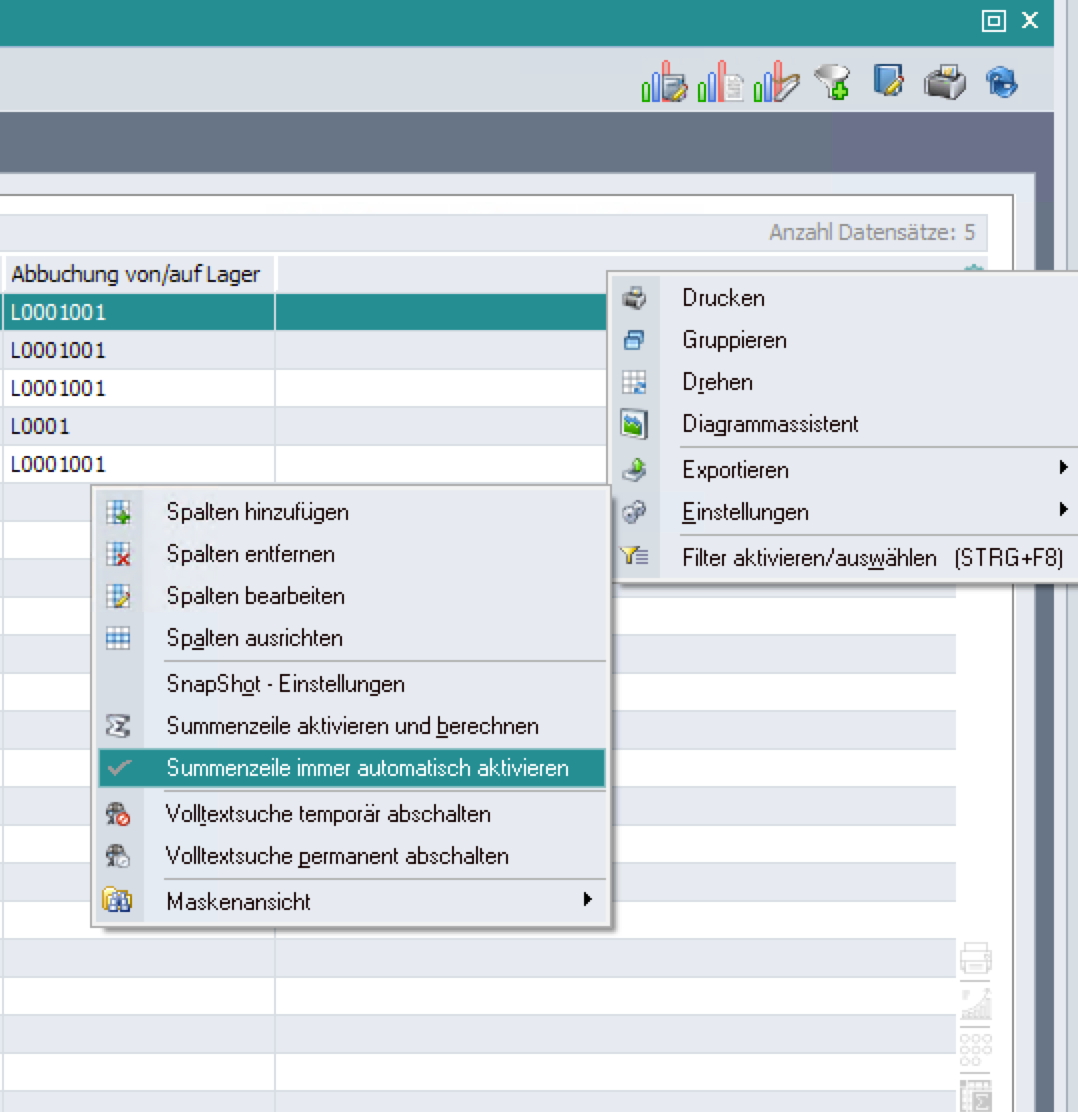1078x1112 pixels.
Task: Click the grey printer icon in side strip
Action: 975,959
